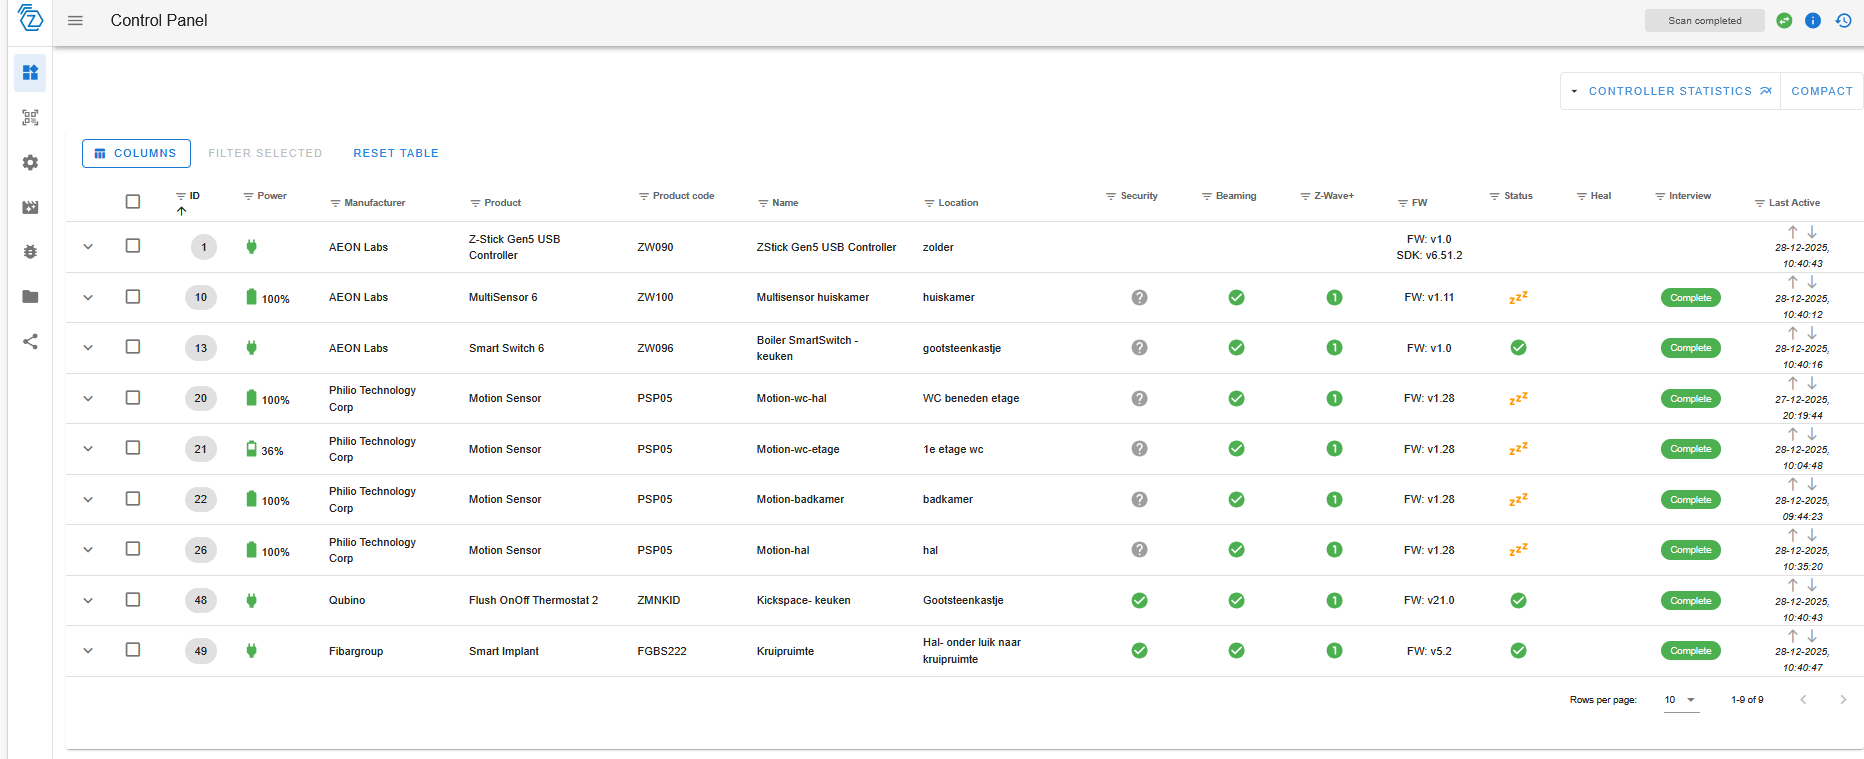Open Debug bug icon in sidebar
The image size is (1864, 759).
[x=30, y=252]
